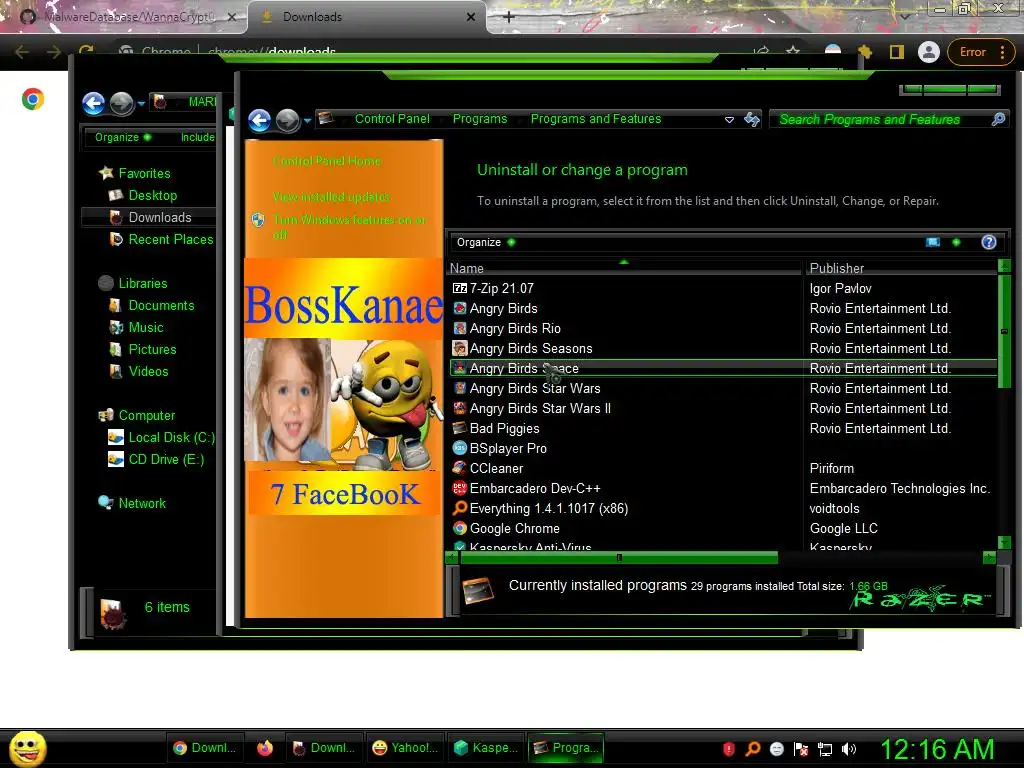Open view options dropdown arrow in toolbar
This screenshot has height=768, width=1024.
[x=956, y=242]
